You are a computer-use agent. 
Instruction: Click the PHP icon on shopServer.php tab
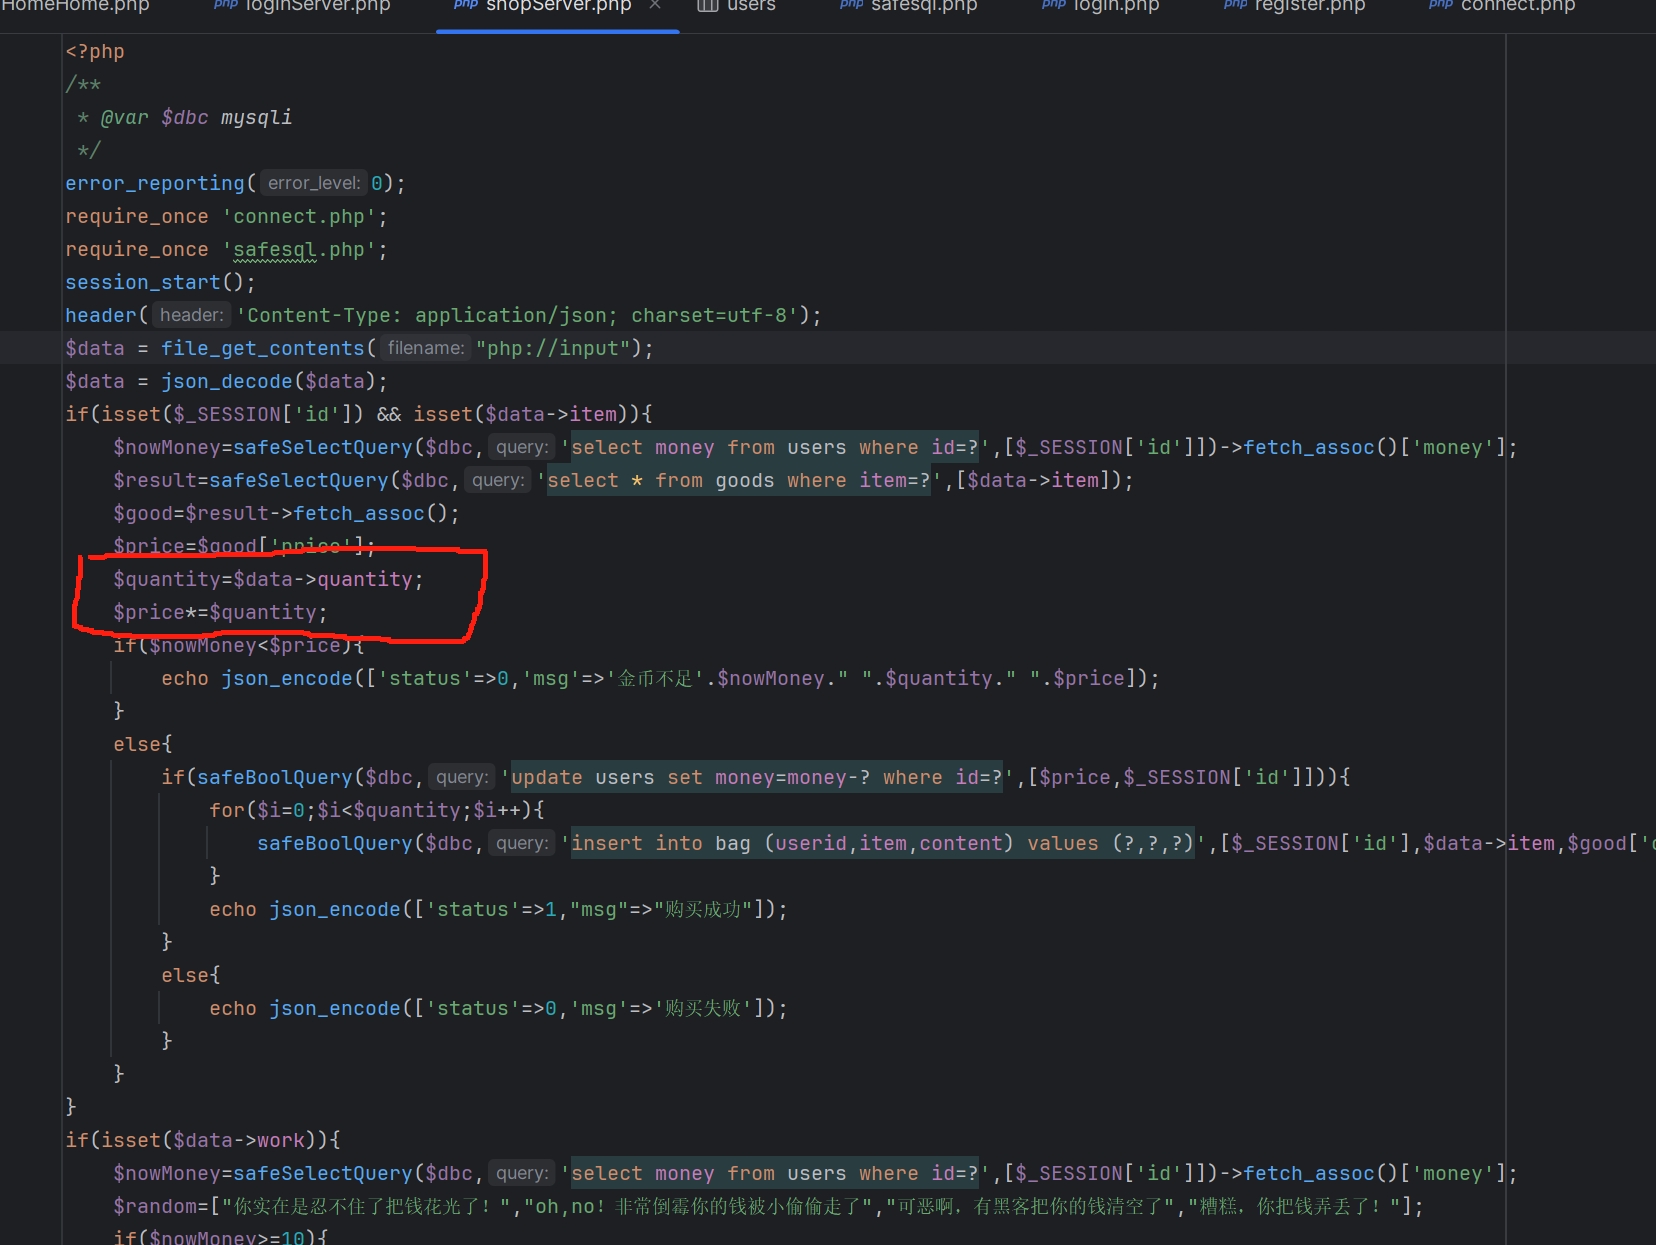[x=466, y=5]
